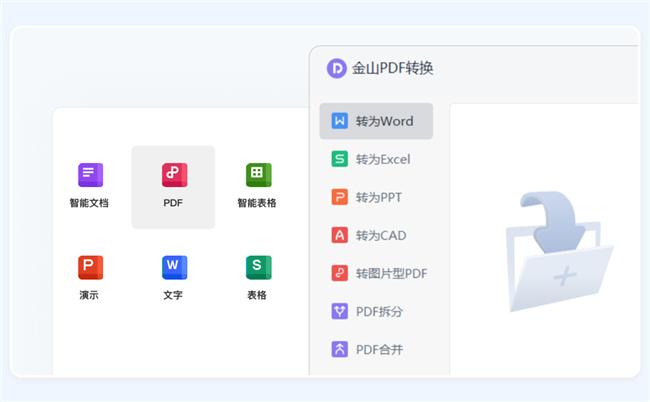Click the add-file folder drop icon
Image resolution: width=650 pixels, height=402 pixels.
point(560,251)
